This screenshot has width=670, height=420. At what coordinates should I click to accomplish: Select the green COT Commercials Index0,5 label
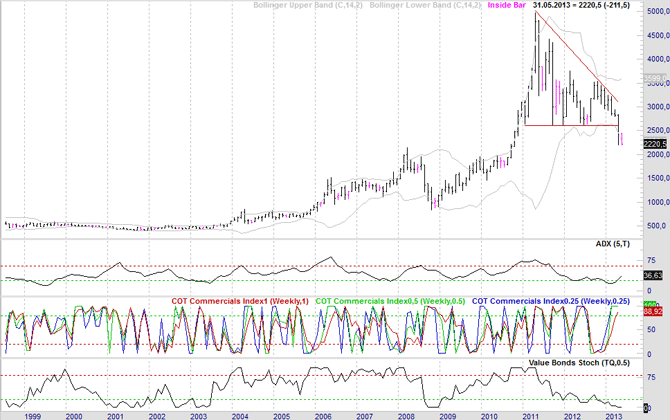(389, 301)
